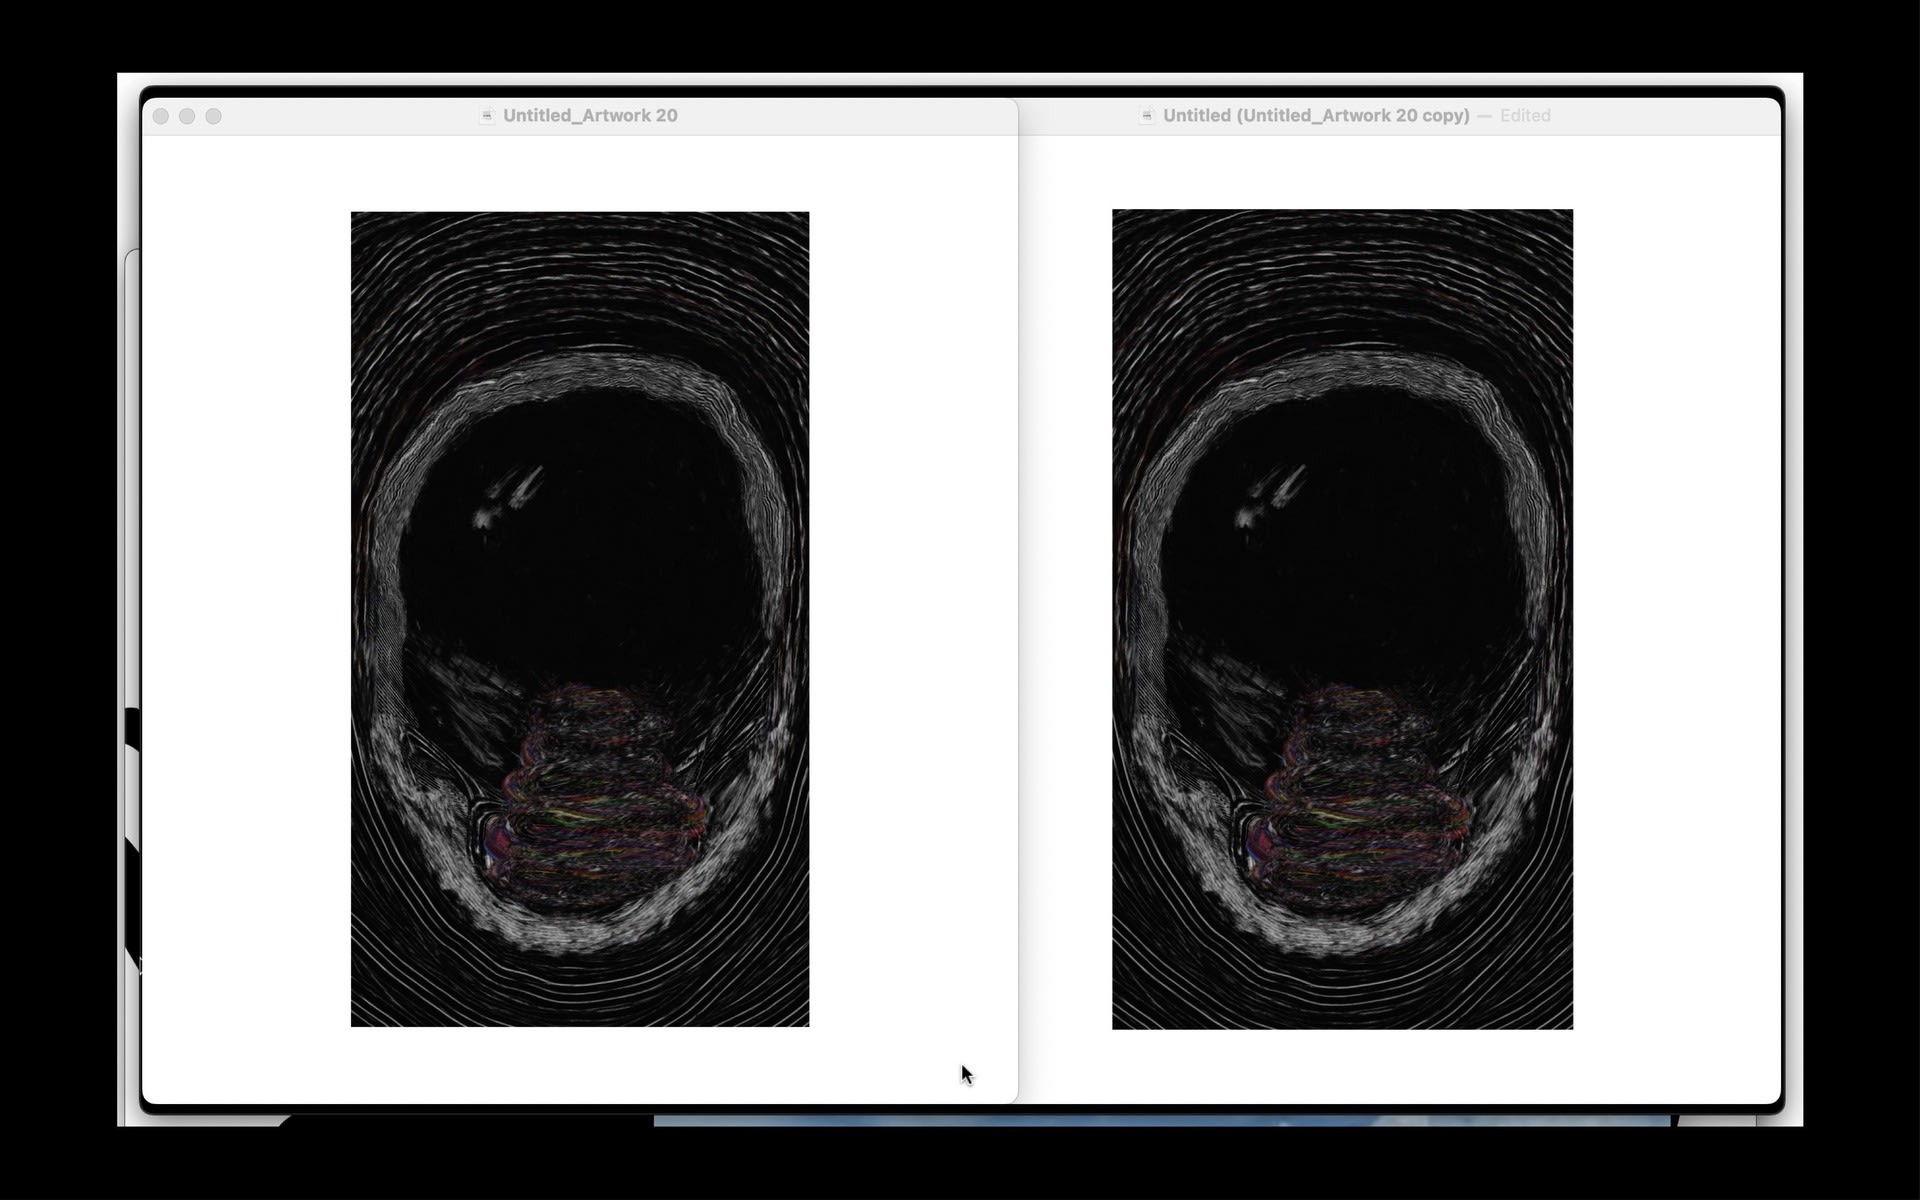Click the Untitled (Untitled_Artwork 20 copy) title
This screenshot has width=1920, height=1200.
[x=1316, y=116]
